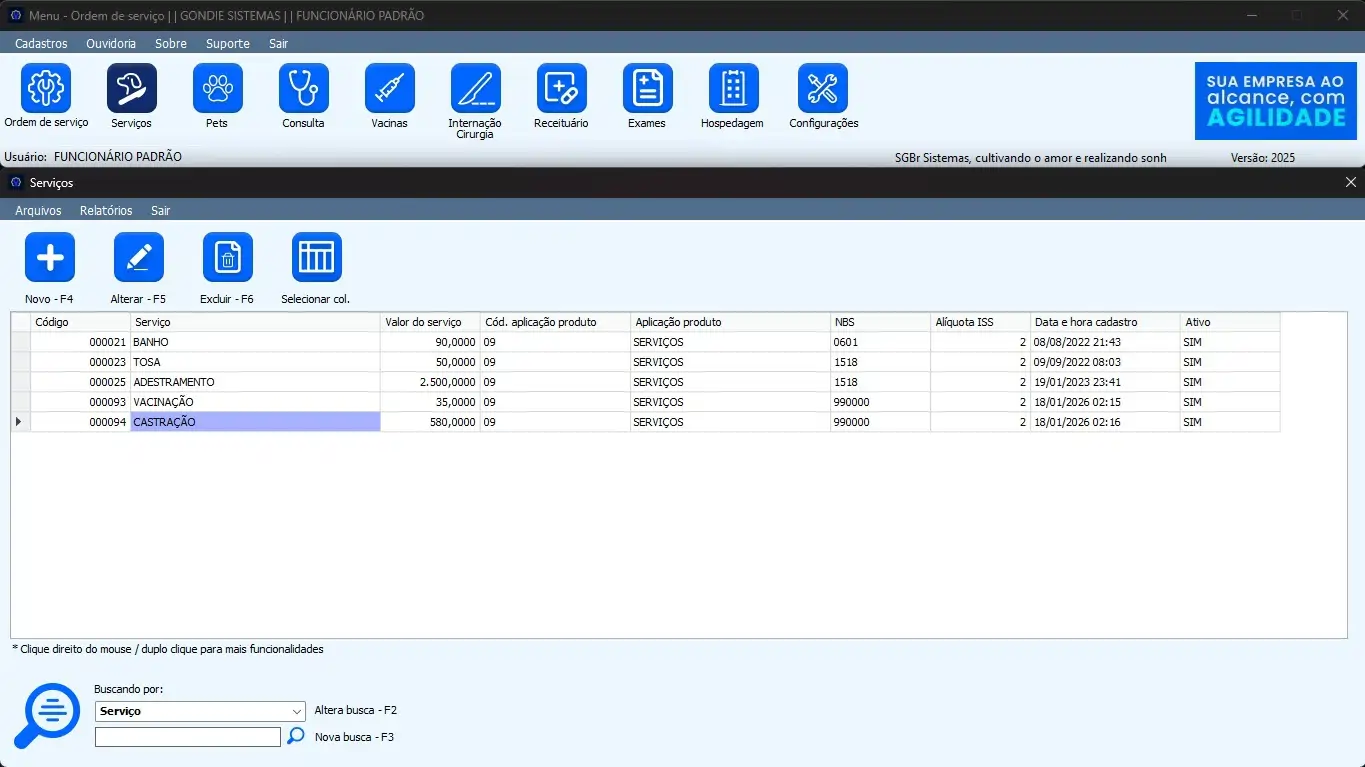Click the Pets paw icon
The width and height of the screenshot is (1365, 767).
(x=217, y=88)
